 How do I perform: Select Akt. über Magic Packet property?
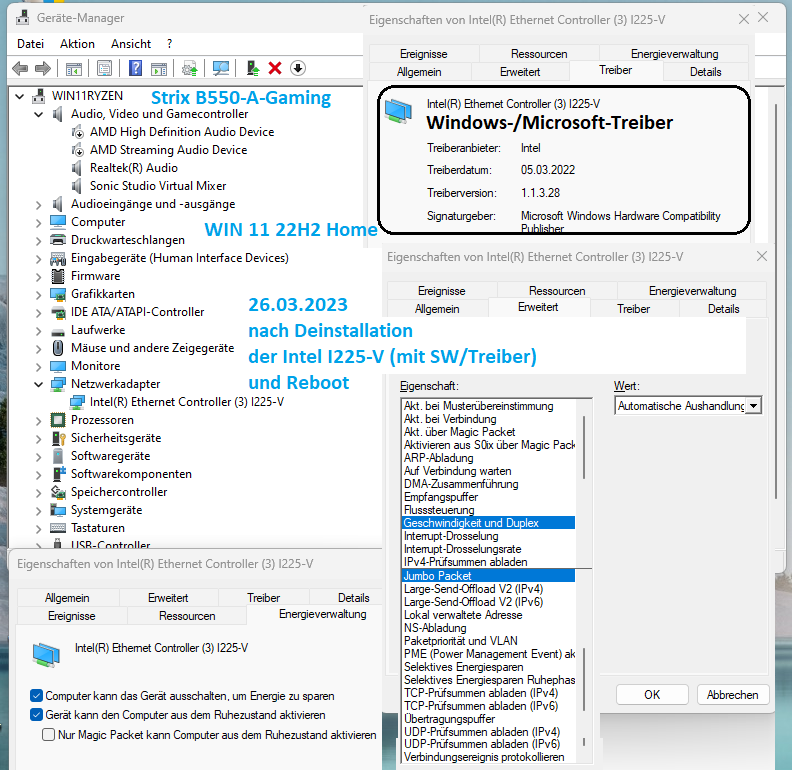(x=488, y=432)
